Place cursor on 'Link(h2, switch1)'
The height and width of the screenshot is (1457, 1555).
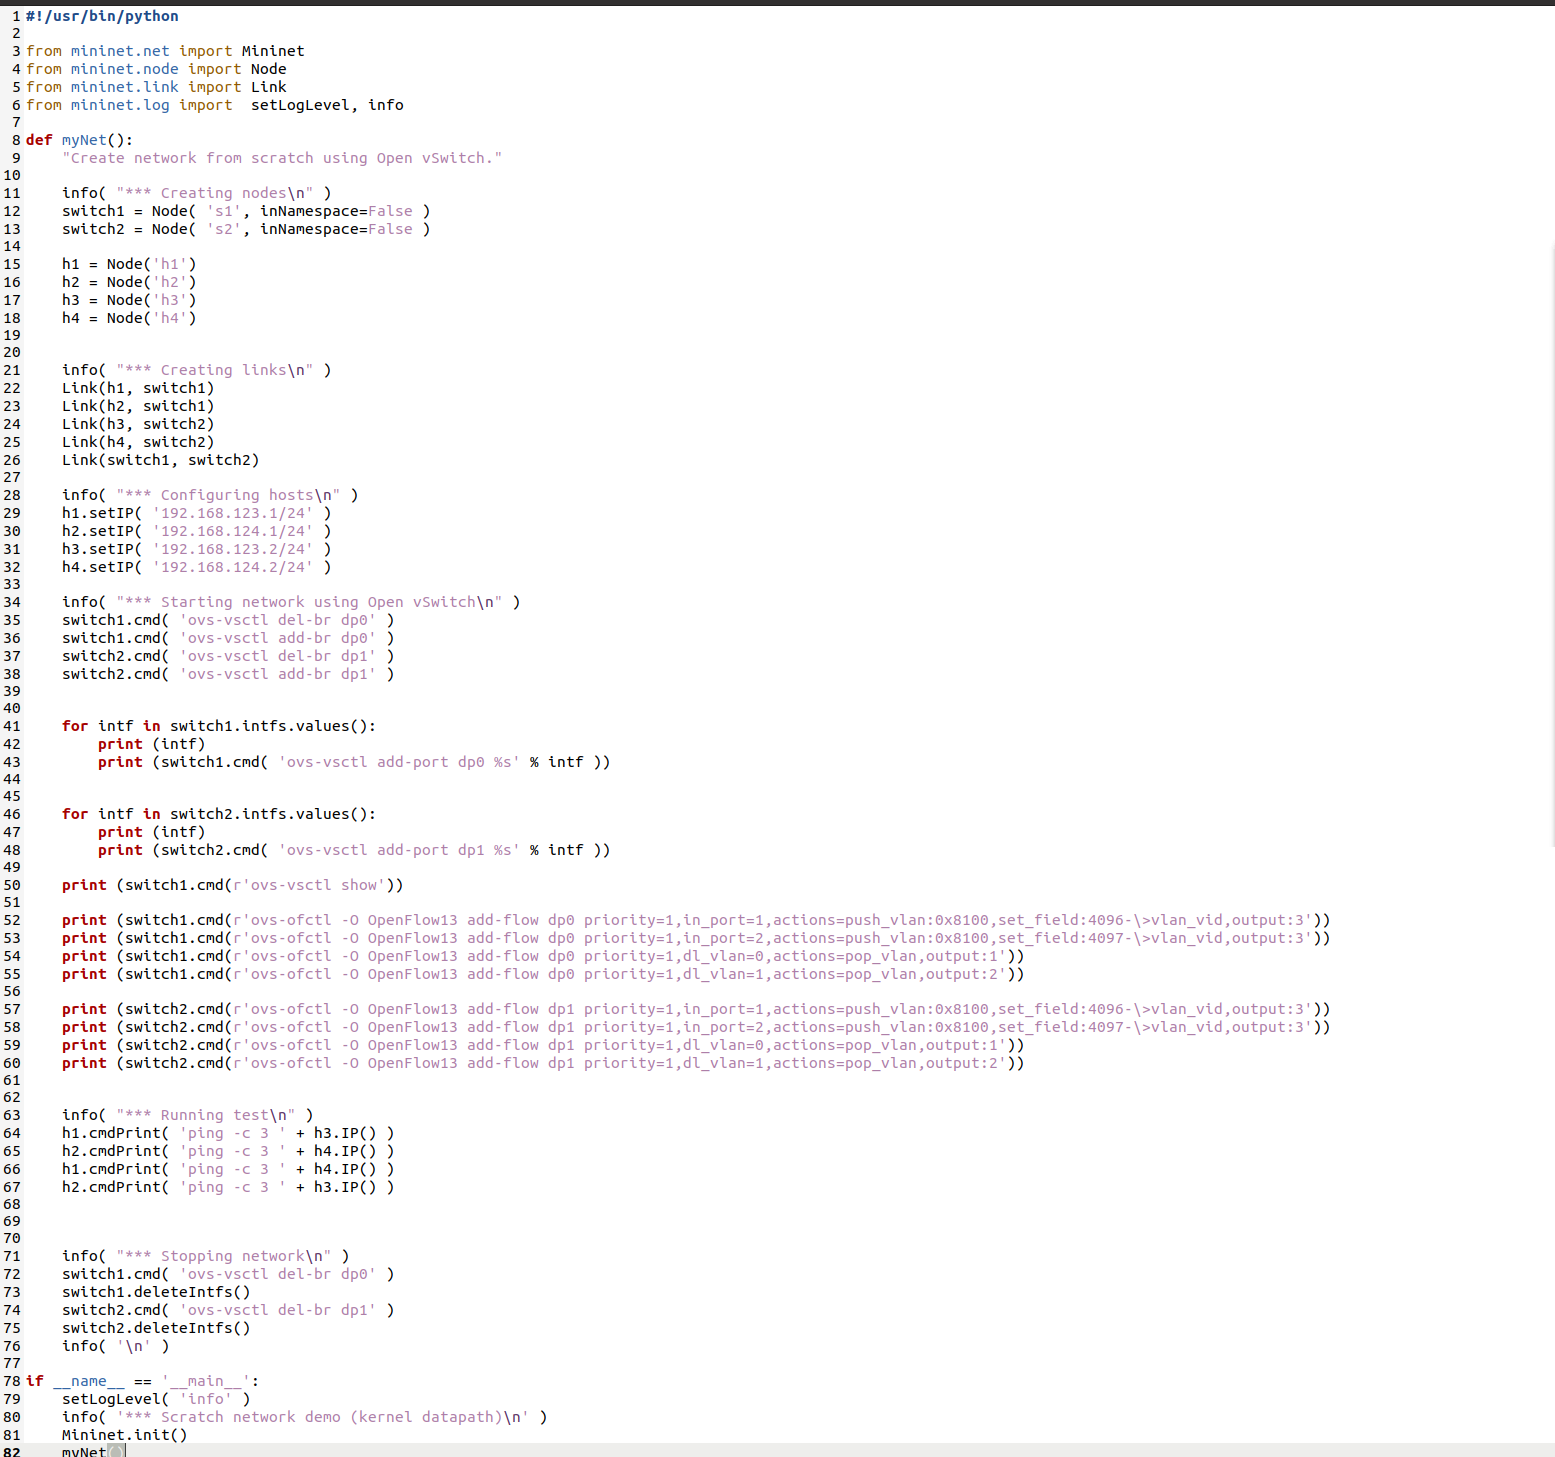[138, 406]
